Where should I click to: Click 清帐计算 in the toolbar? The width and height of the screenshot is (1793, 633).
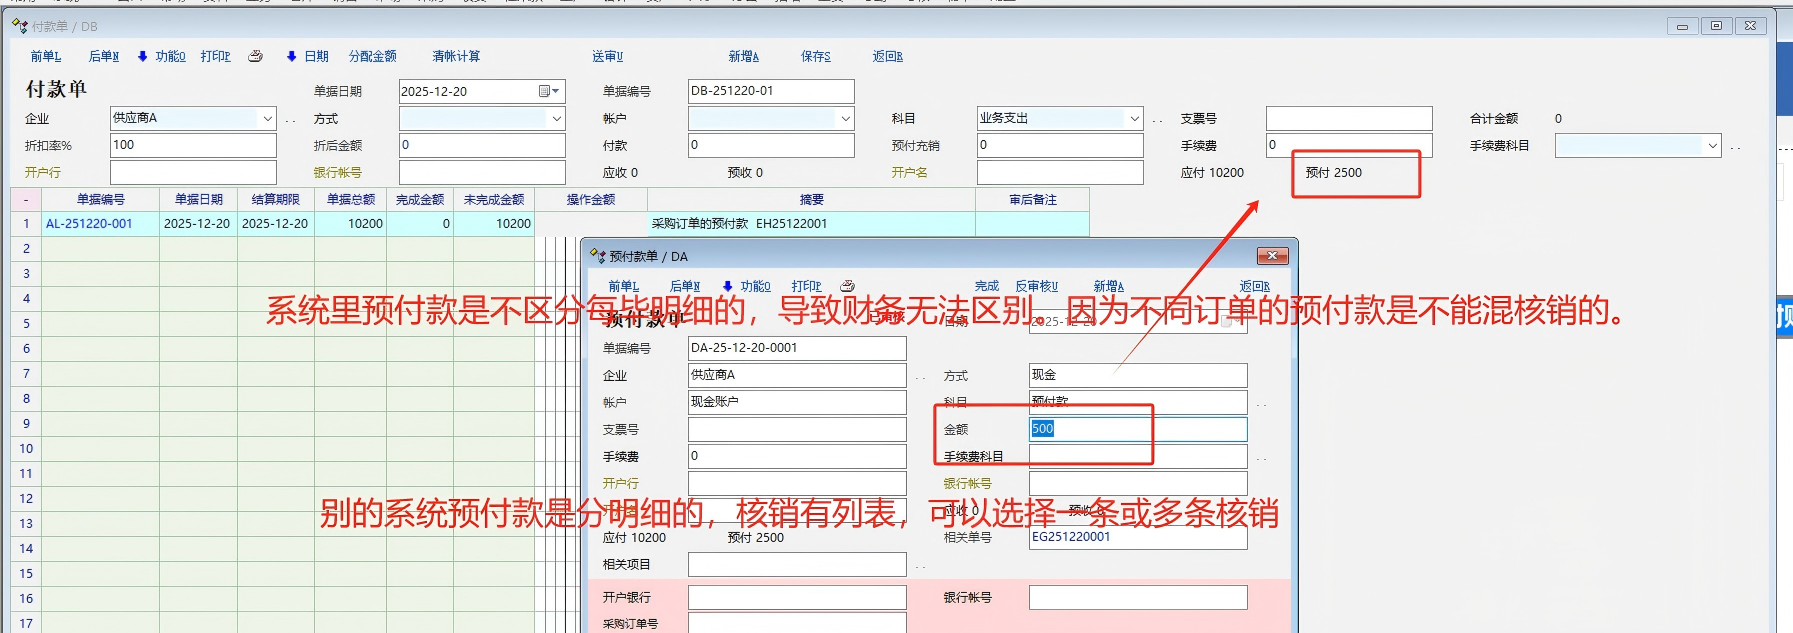456,57
